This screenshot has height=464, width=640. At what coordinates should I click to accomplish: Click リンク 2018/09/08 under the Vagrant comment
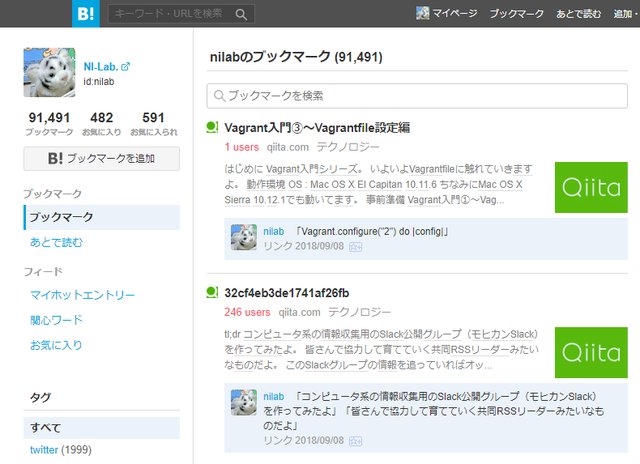[304, 246]
